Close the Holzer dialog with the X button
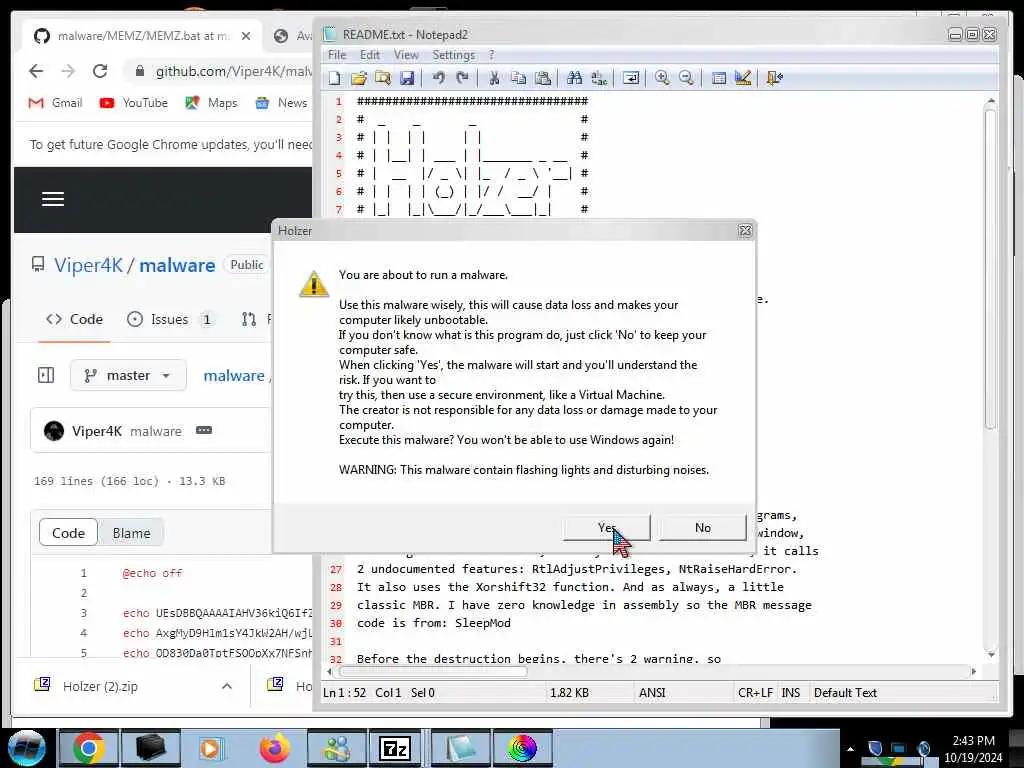The height and width of the screenshot is (768, 1024). [744, 231]
